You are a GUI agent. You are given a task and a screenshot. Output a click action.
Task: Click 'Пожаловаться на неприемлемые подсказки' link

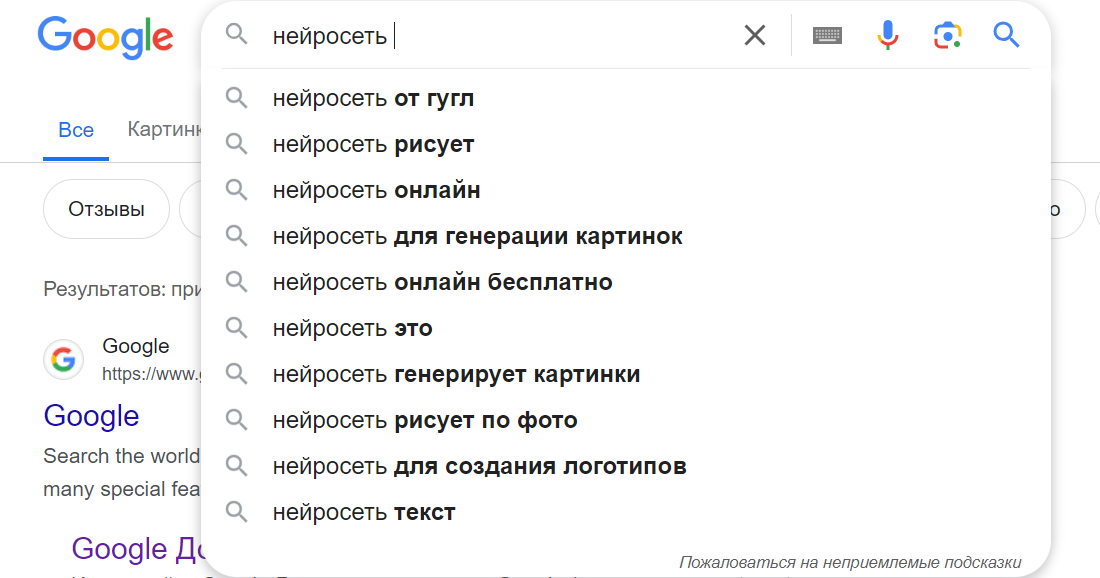[850, 561]
